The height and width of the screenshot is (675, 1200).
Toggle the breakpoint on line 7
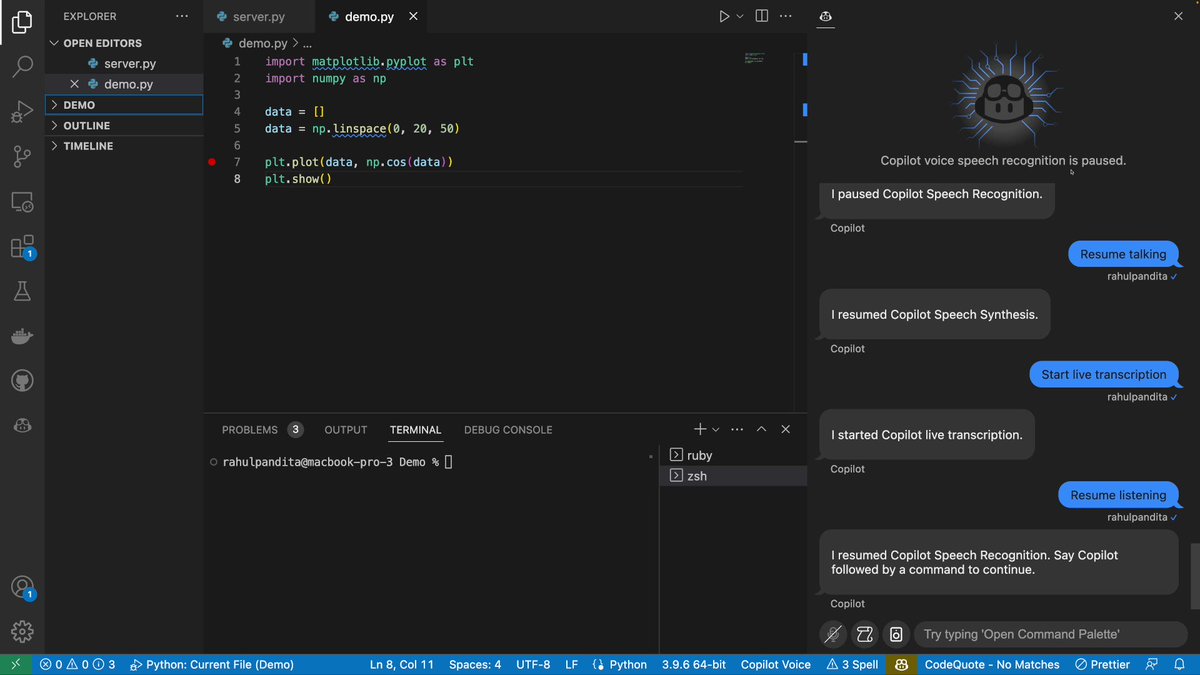[x=212, y=162]
